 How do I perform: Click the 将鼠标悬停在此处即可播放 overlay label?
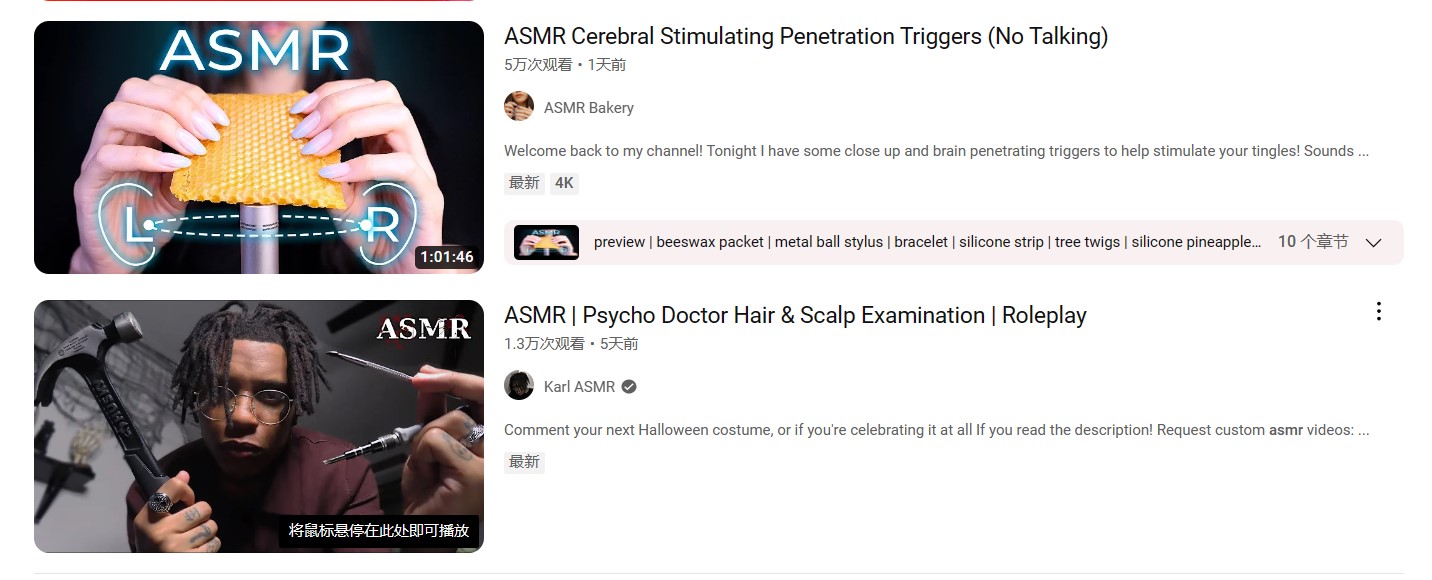tap(379, 531)
